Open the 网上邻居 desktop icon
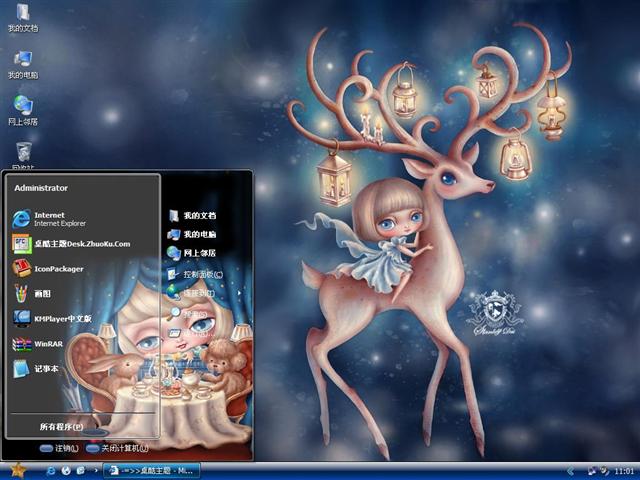Screen dimensions: 640x480 click(23, 110)
